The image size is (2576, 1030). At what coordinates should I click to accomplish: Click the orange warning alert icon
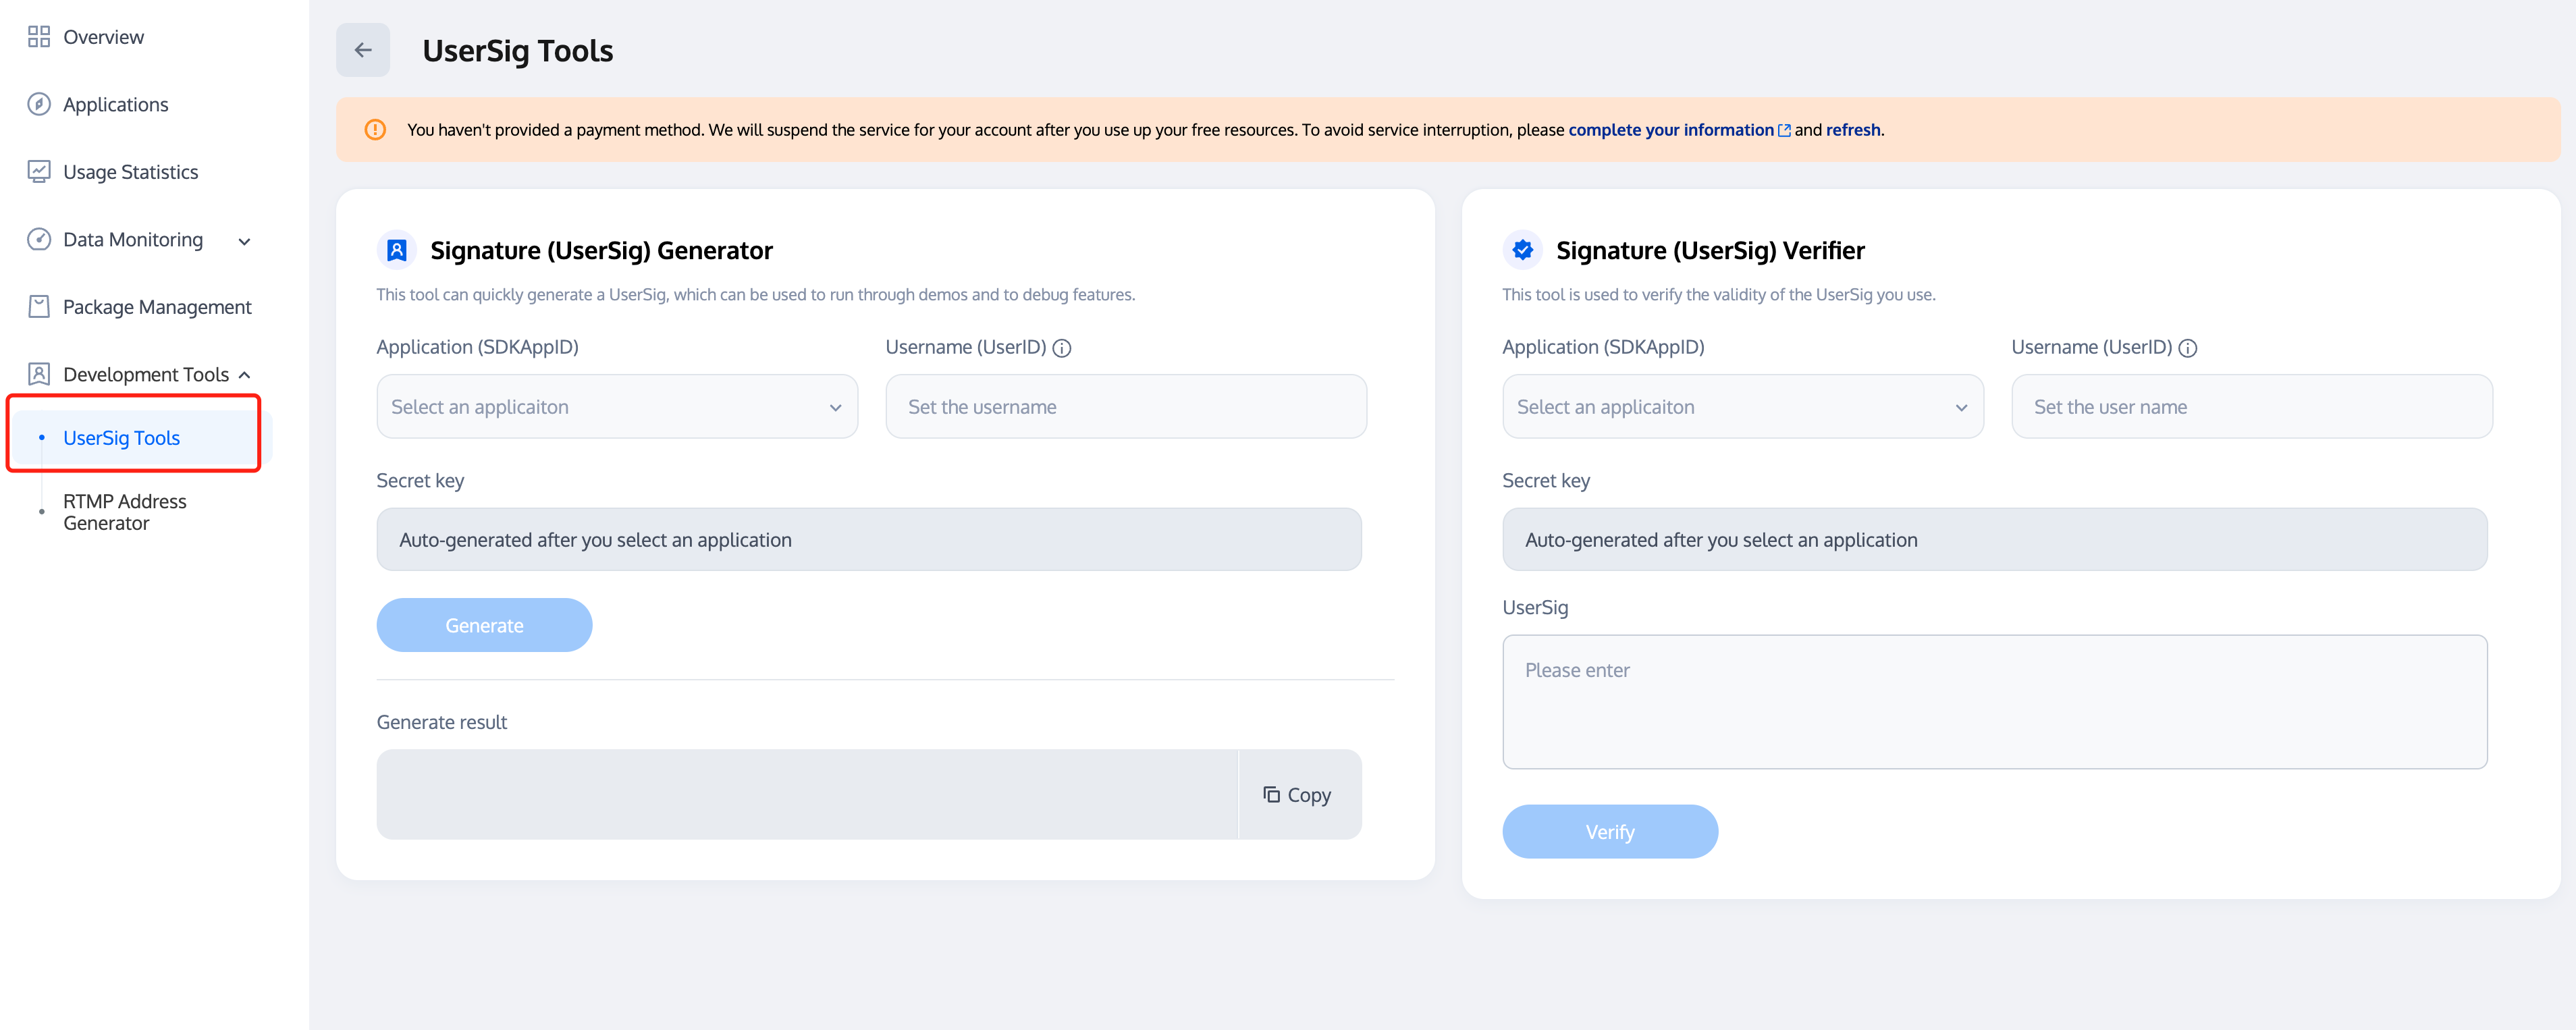[375, 130]
